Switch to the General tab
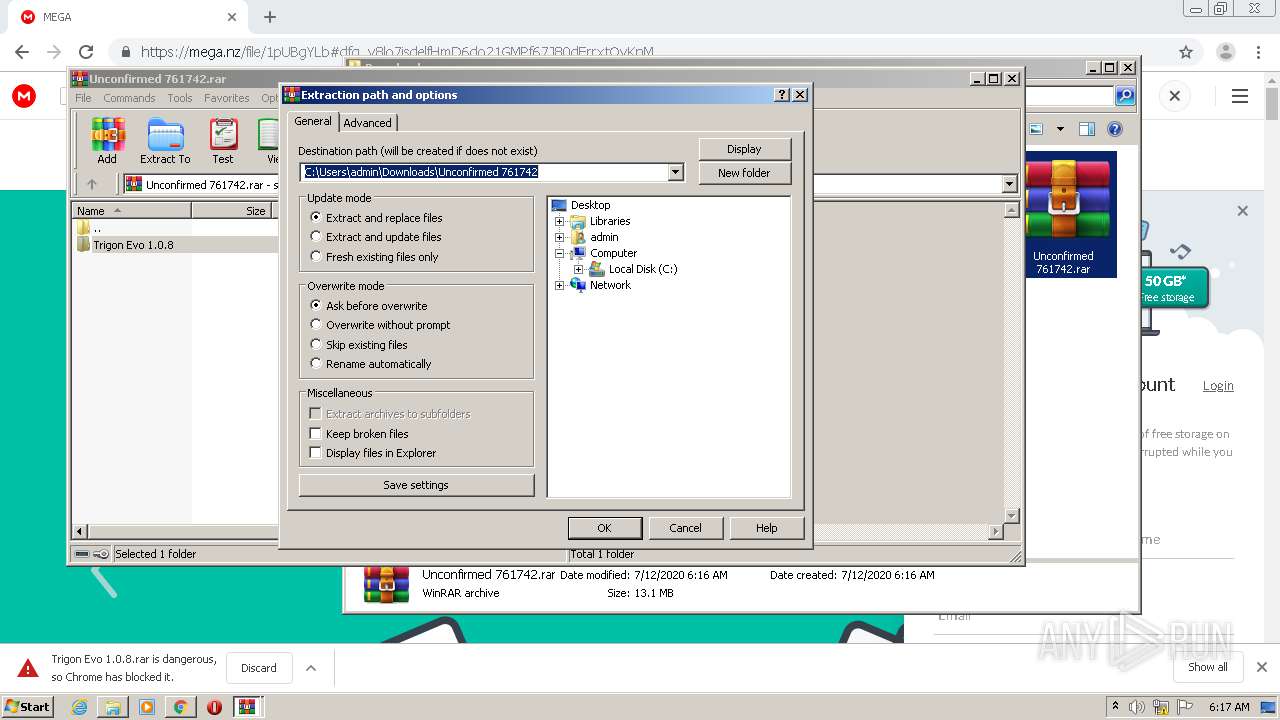 pyautogui.click(x=313, y=121)
